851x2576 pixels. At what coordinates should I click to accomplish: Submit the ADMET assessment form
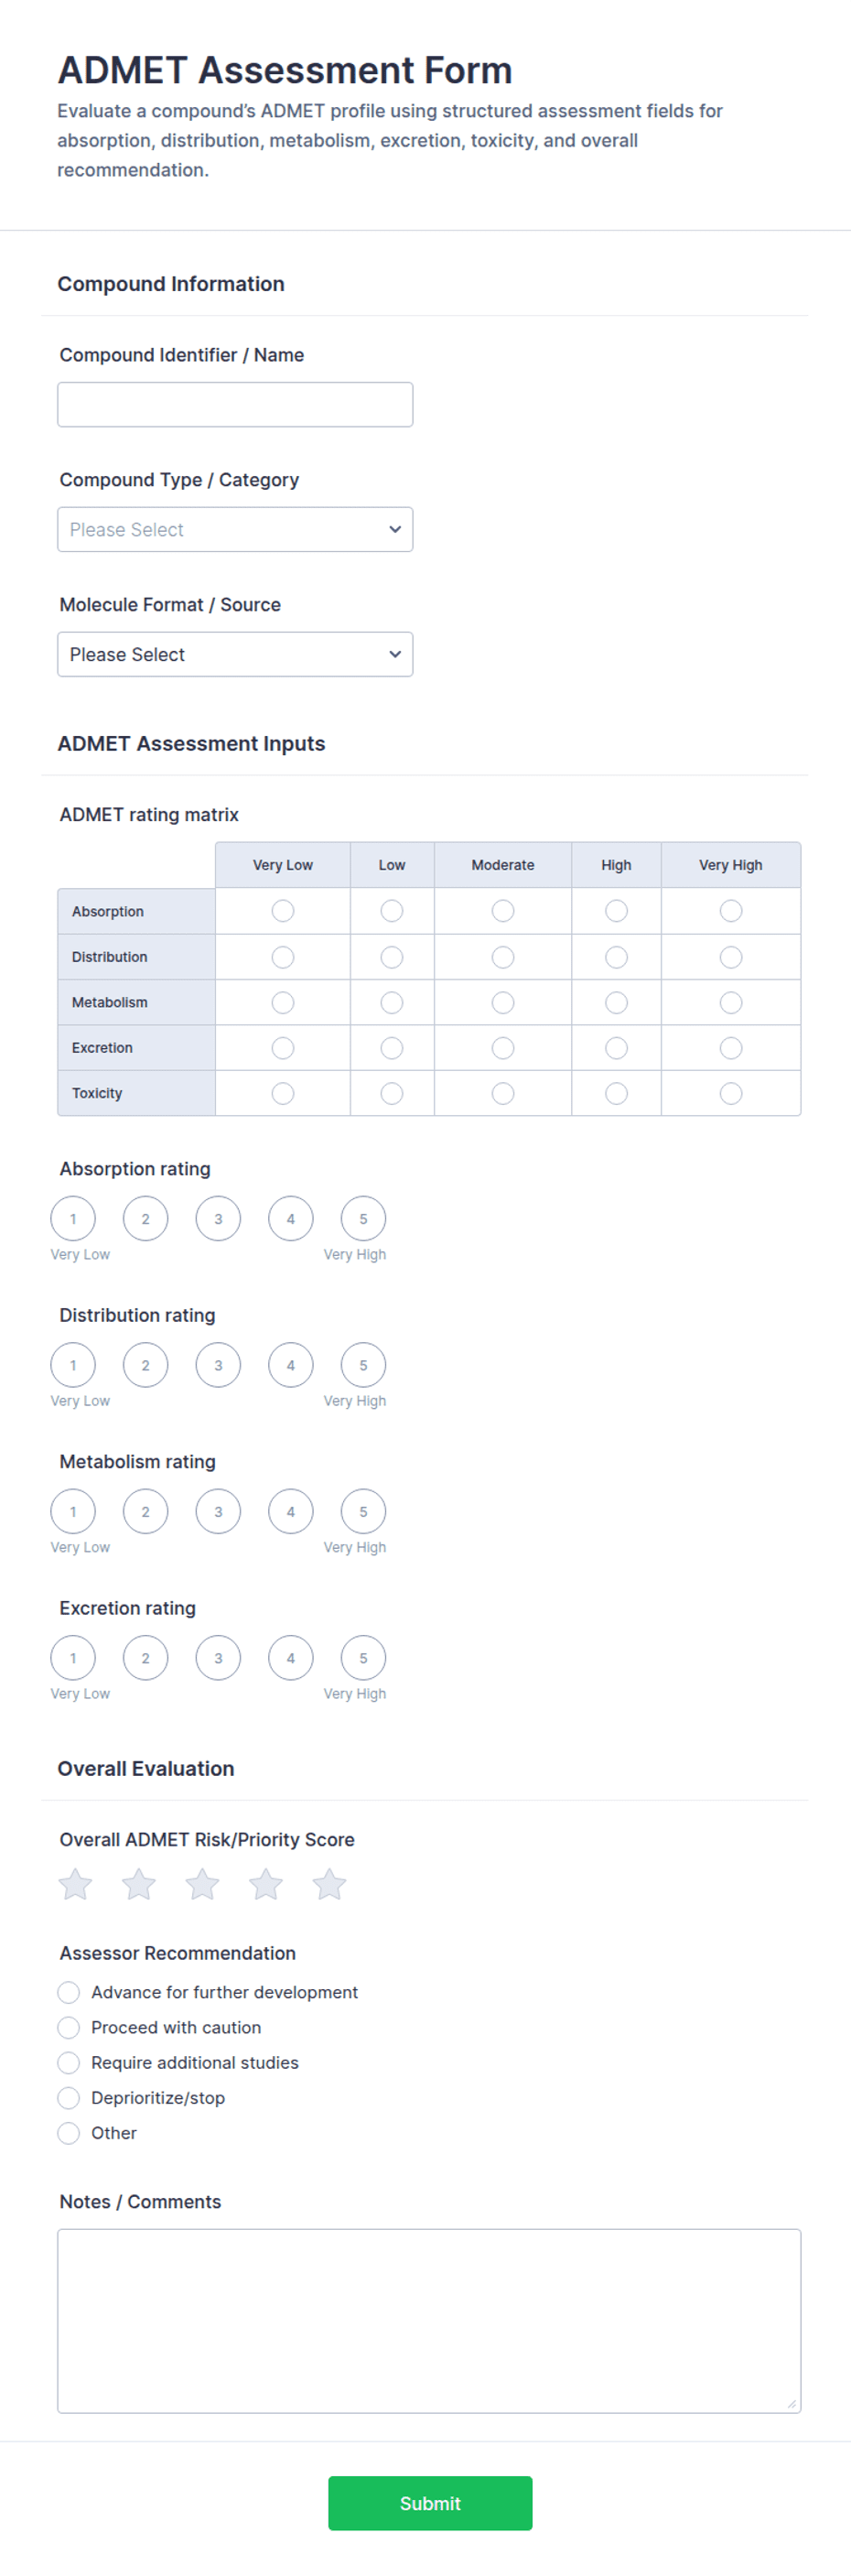tap(430, 2503)
